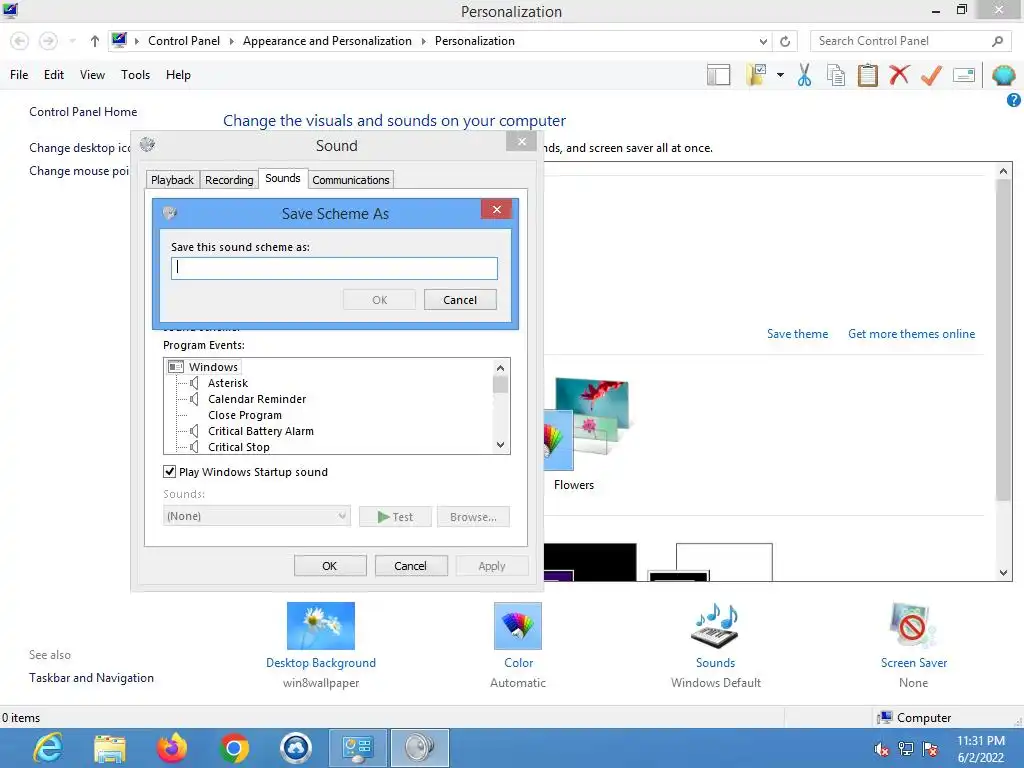Click the Refresh button in address bar
This screenshot has height=768, width=1024.
[x=785, y=41]
